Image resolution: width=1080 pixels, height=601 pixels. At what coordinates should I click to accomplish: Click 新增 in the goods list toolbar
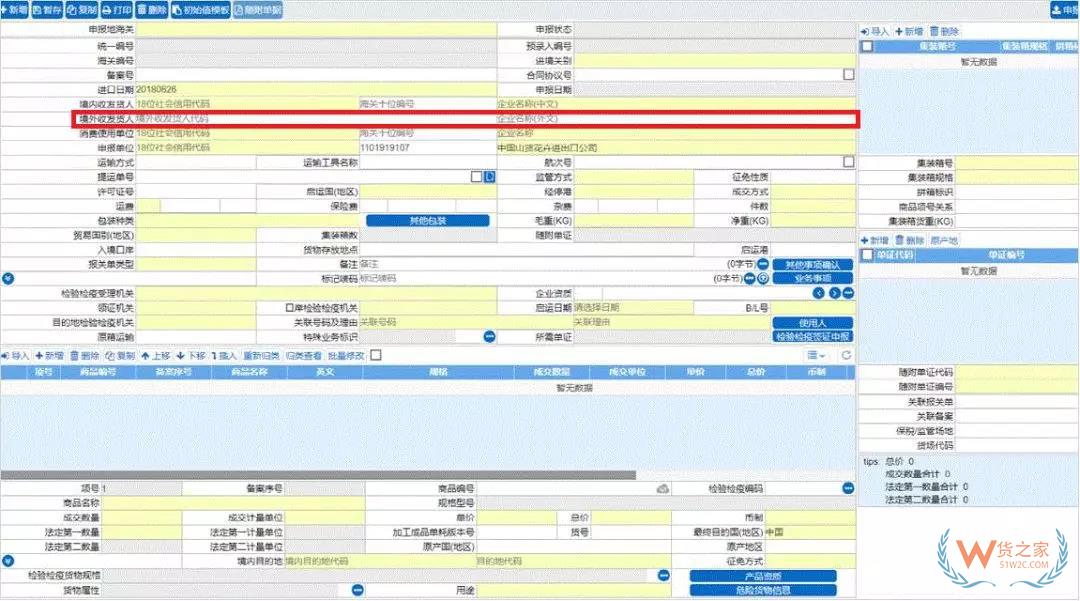(50, 356)
